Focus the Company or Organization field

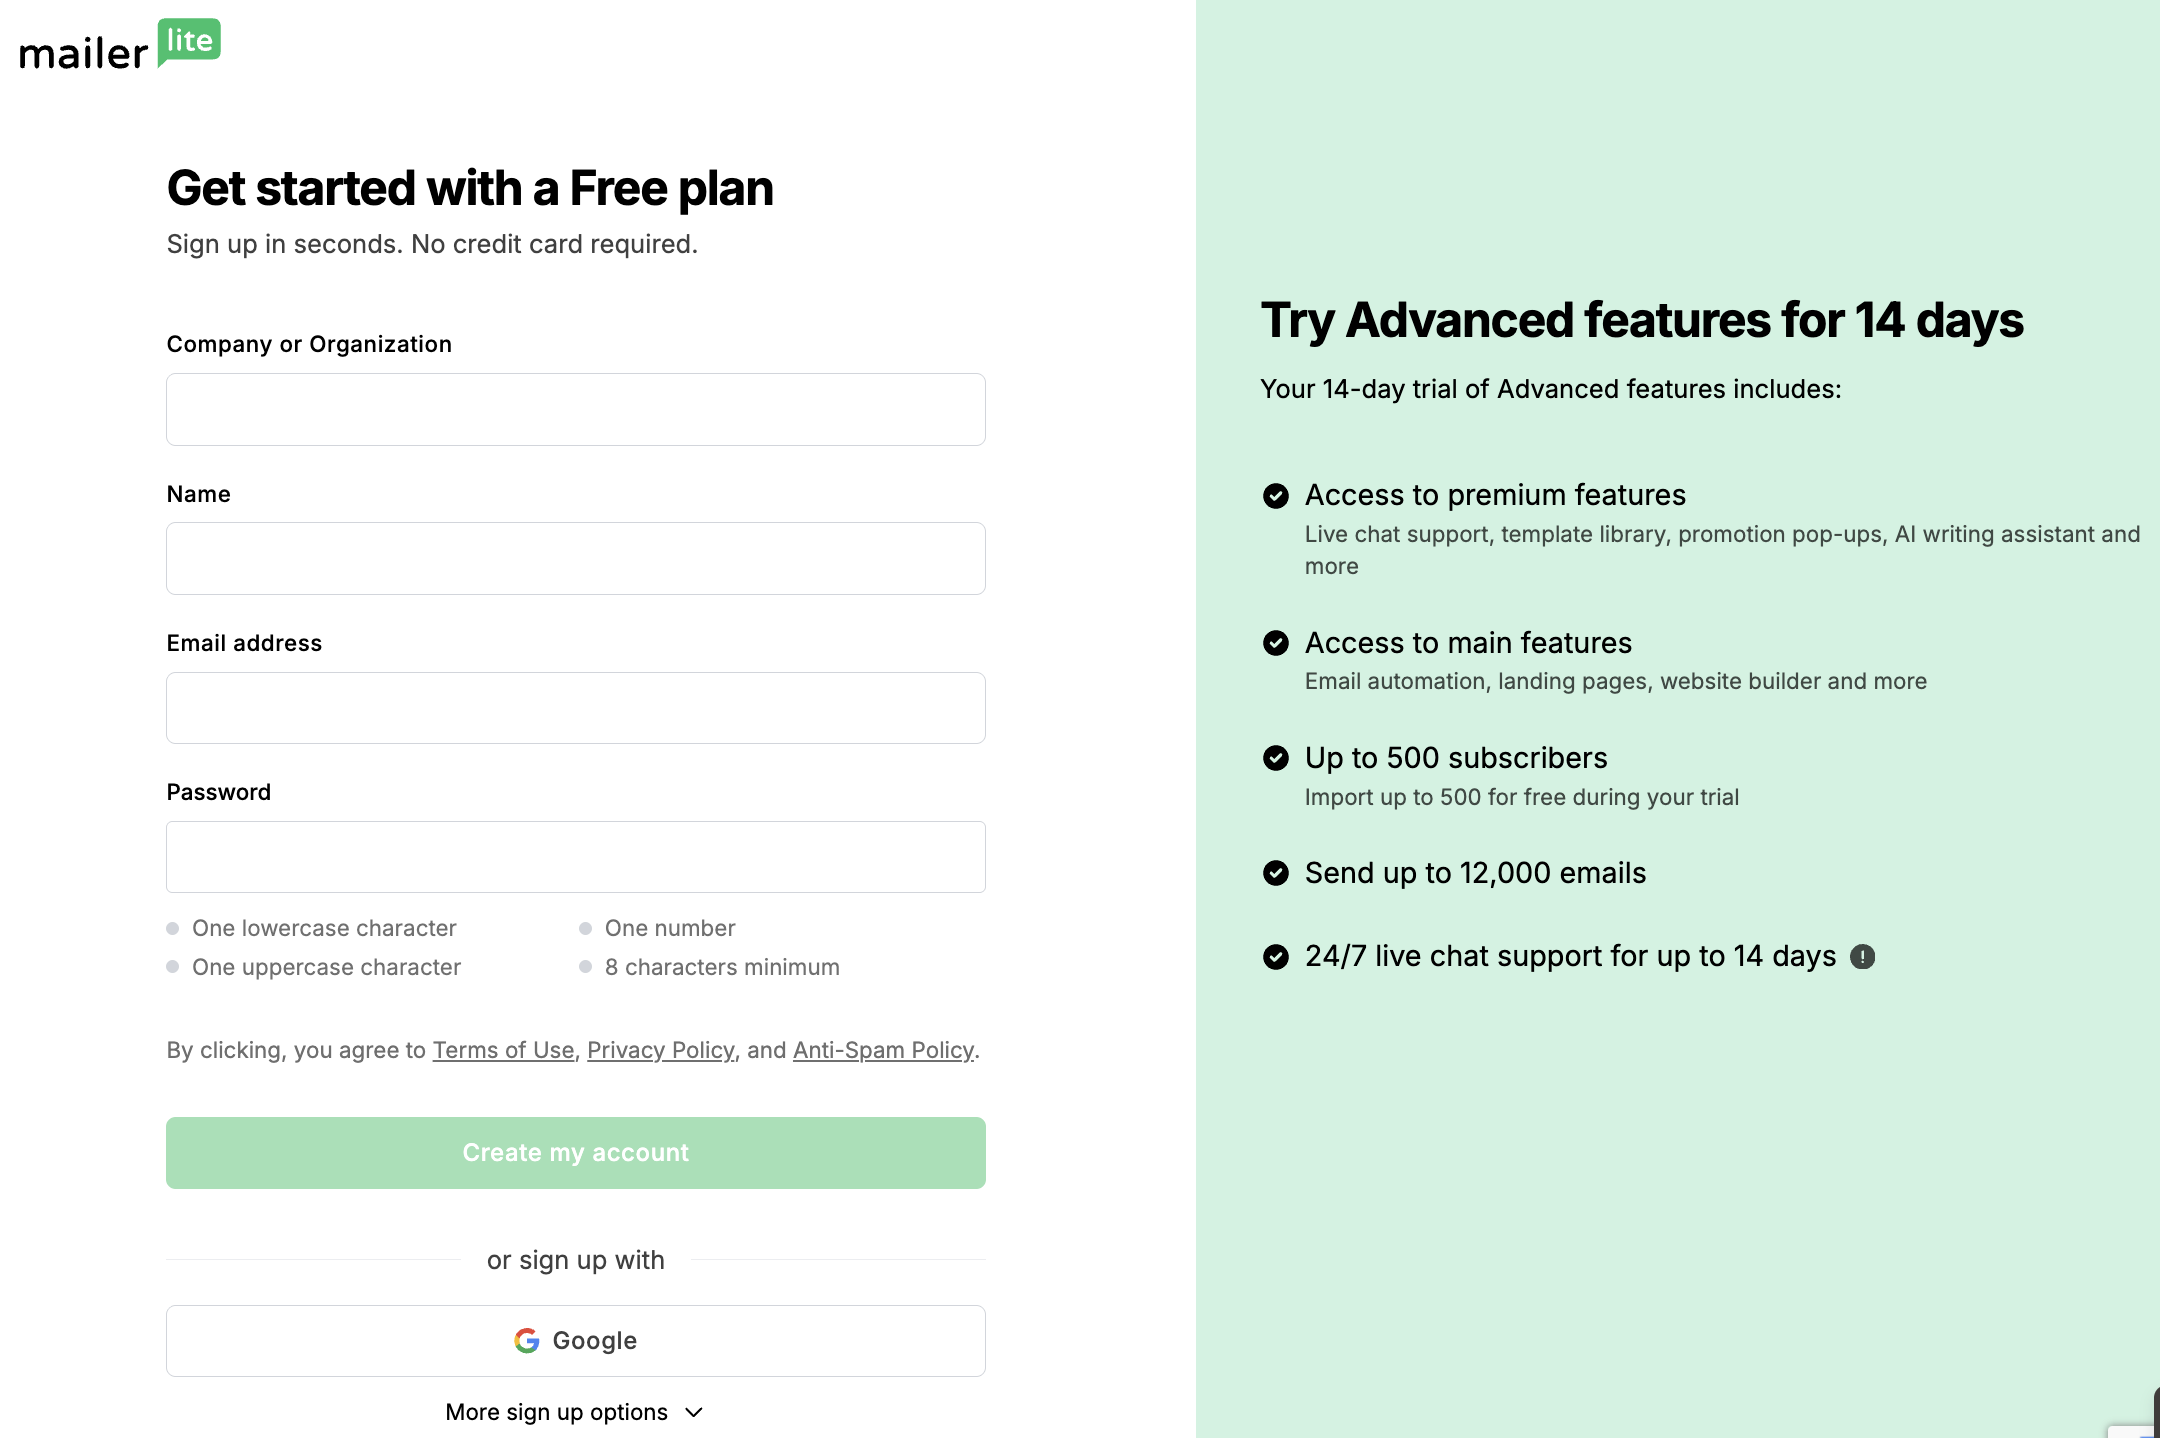[575, 410]
